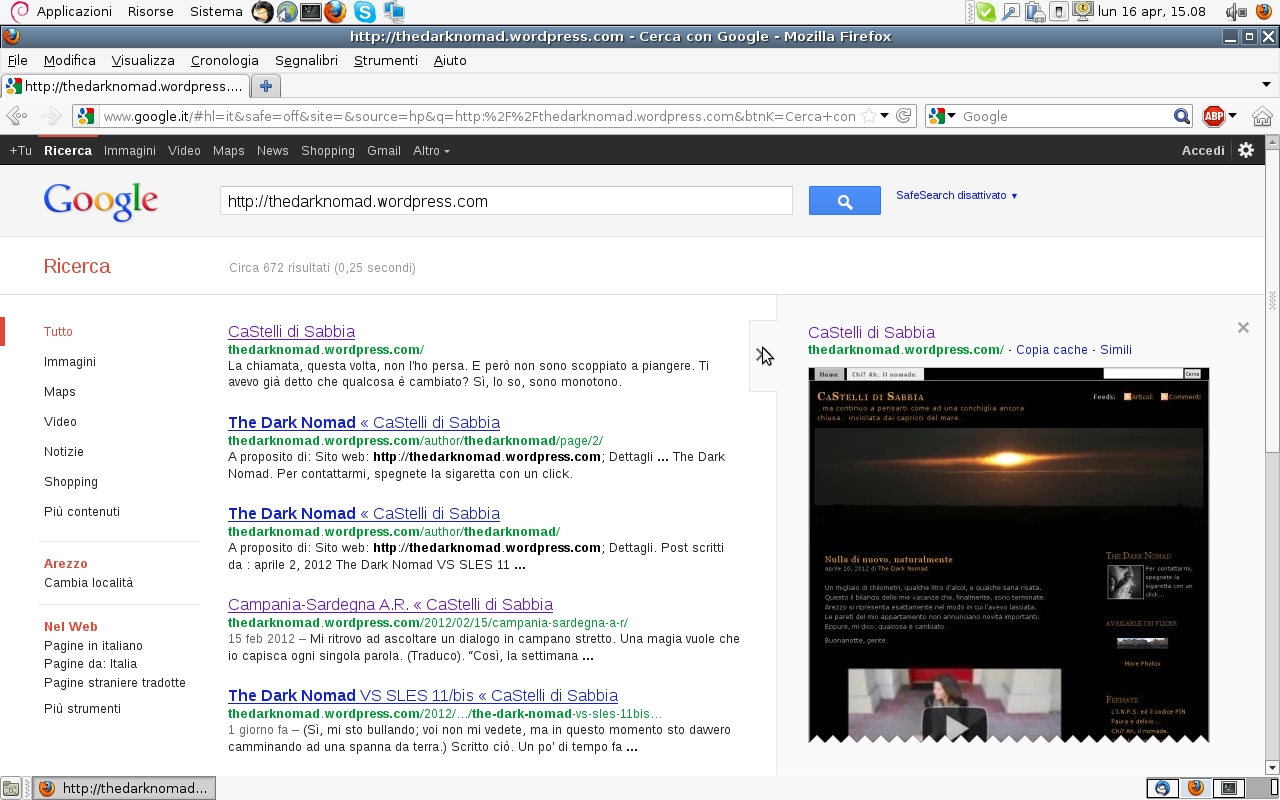The image size is (1280, 800).
Task: Filter by Notizie in left sidebar
Action: tap(64, 451)
